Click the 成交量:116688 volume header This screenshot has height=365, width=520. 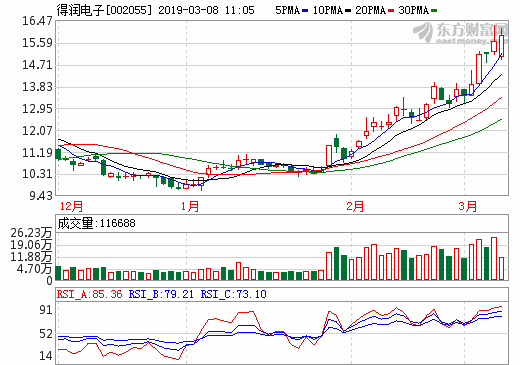(96, 223)
